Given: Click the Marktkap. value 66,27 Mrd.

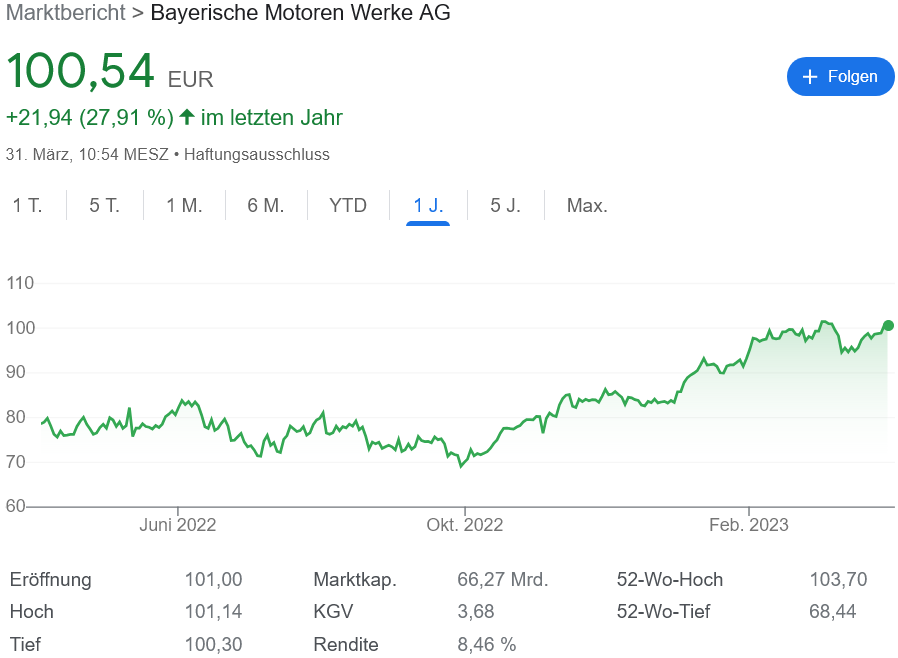Looking at the screenshot, I should click(501, 580).
